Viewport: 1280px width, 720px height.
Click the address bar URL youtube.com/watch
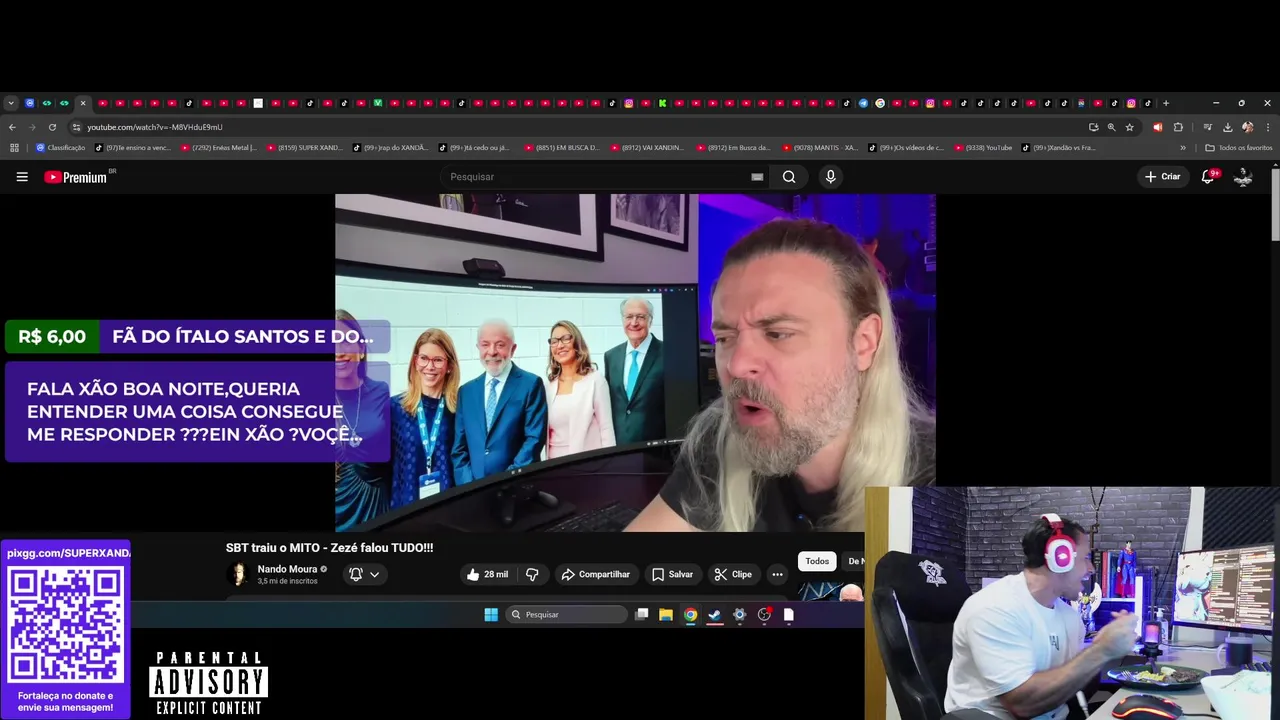[x=155, y=127]
